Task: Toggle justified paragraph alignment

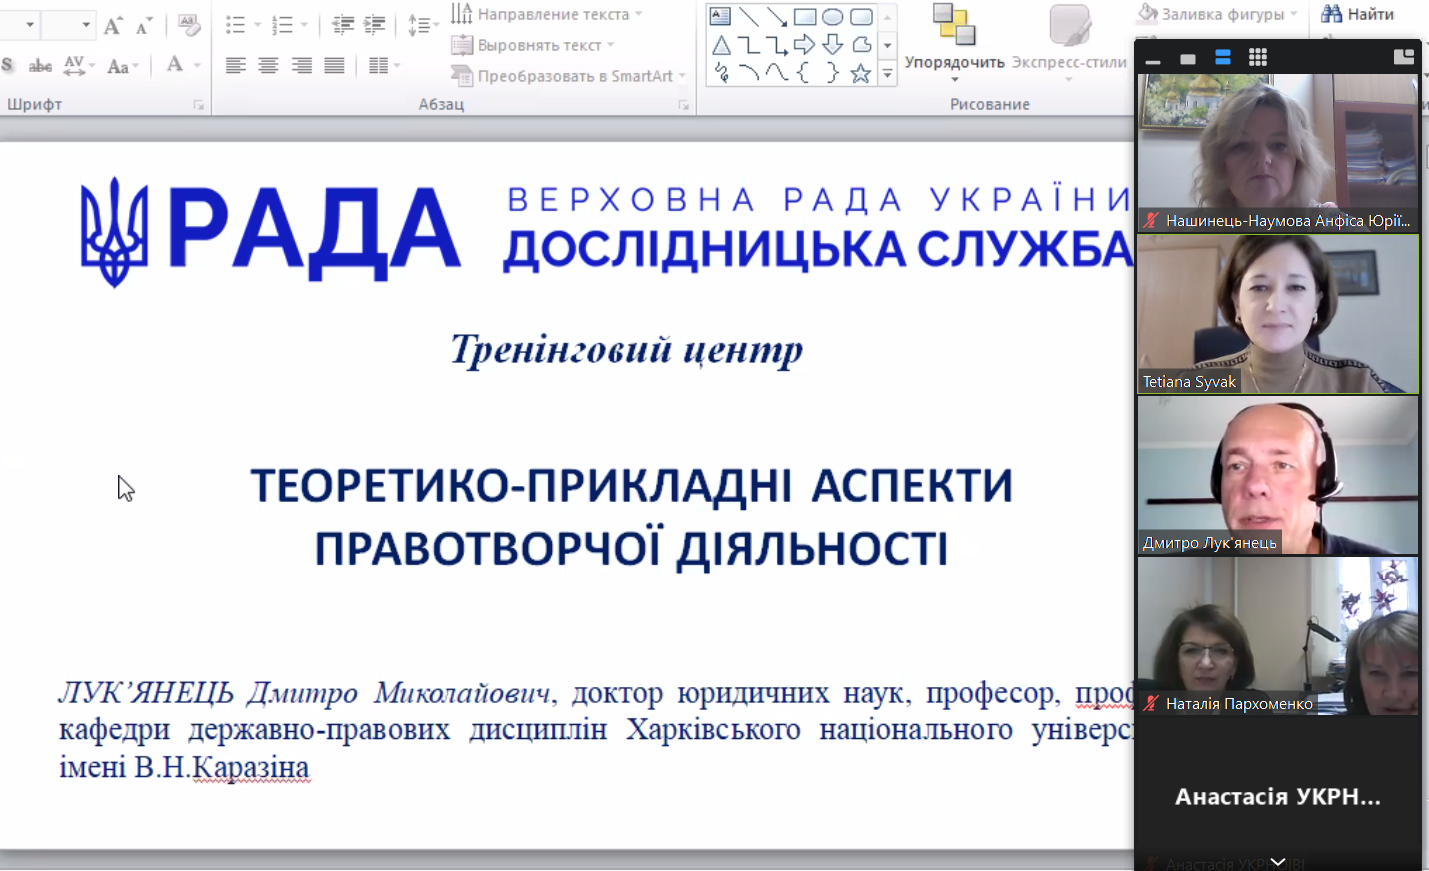Action: click(x=335, y=67)
